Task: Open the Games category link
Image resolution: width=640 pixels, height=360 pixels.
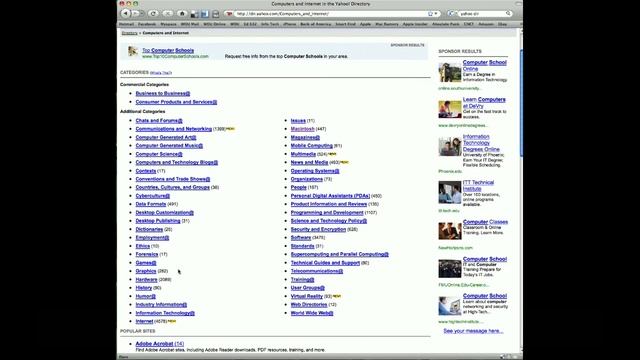Action: click(146, 263)
